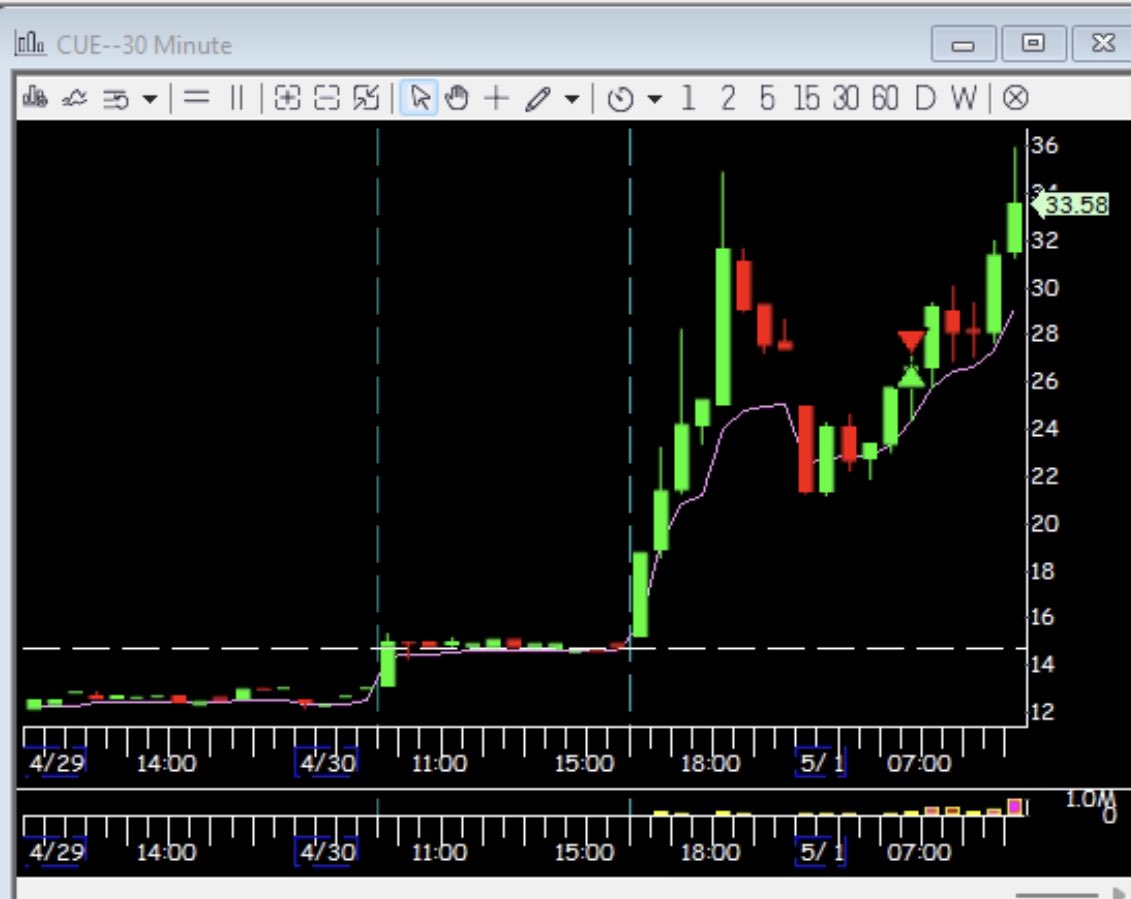
Task: Click the 1.0M volume scale label
Action: tap(1090, 799)
